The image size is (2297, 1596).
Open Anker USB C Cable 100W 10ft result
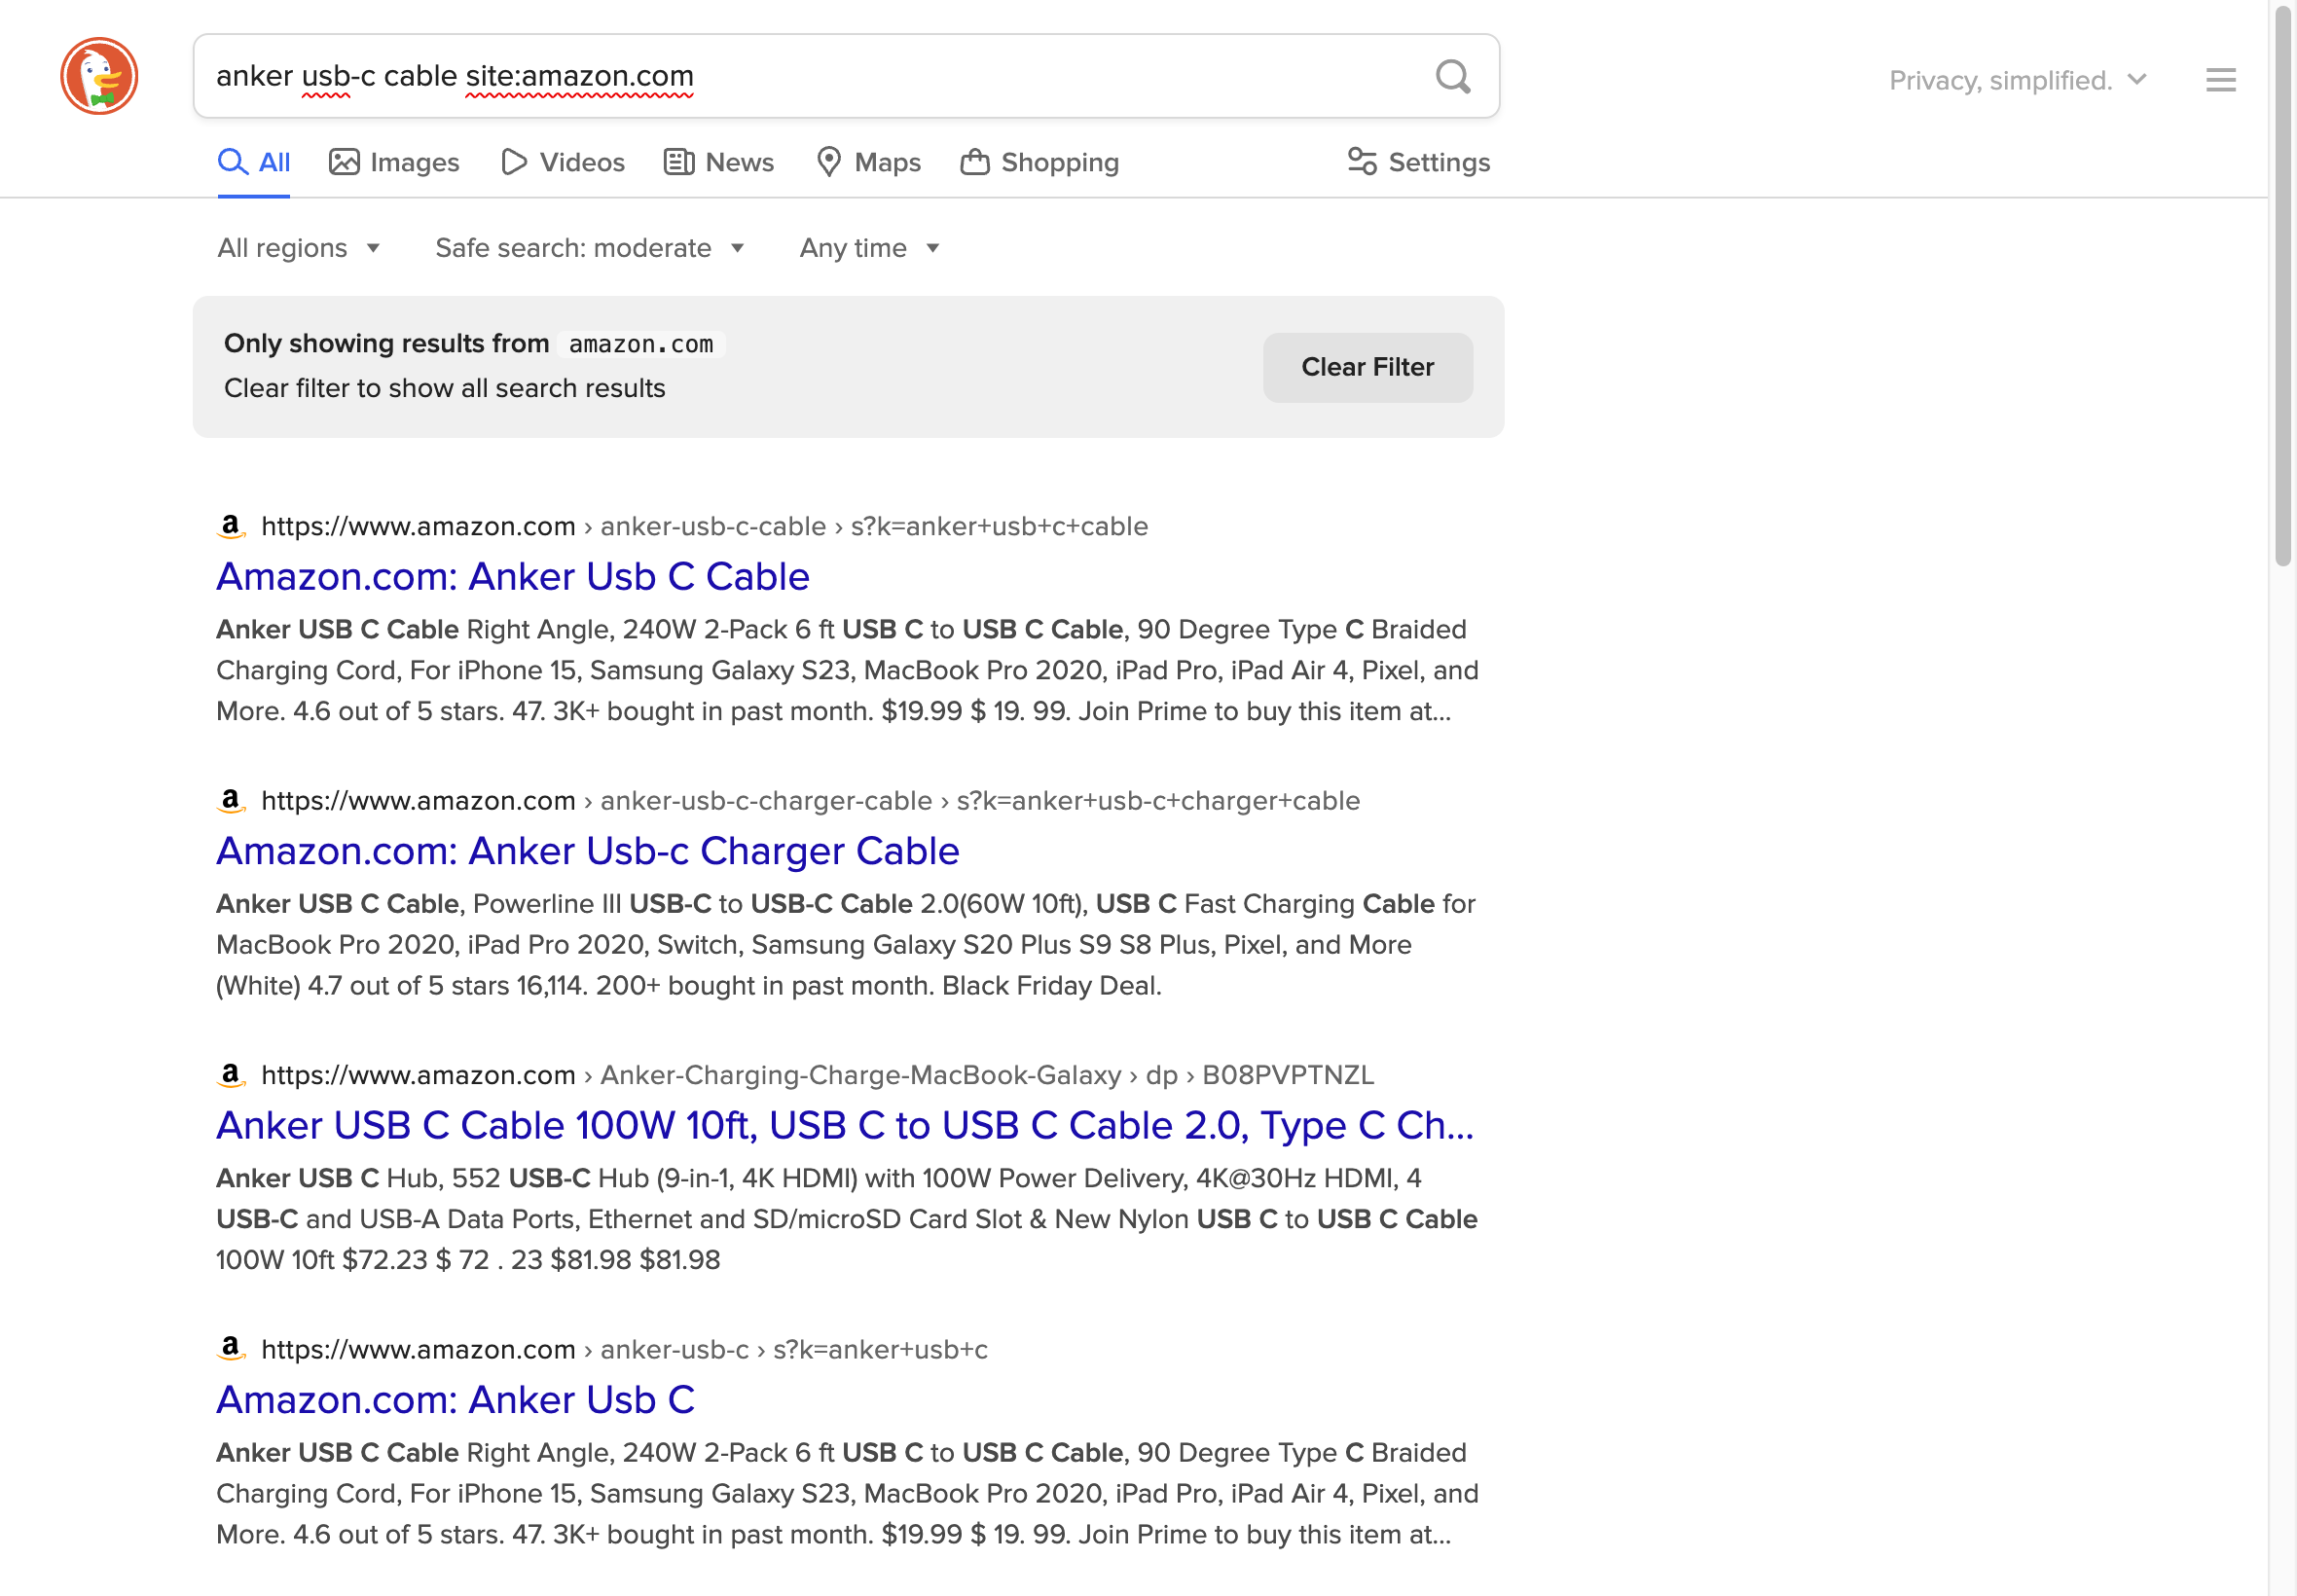pos(845,1126)
